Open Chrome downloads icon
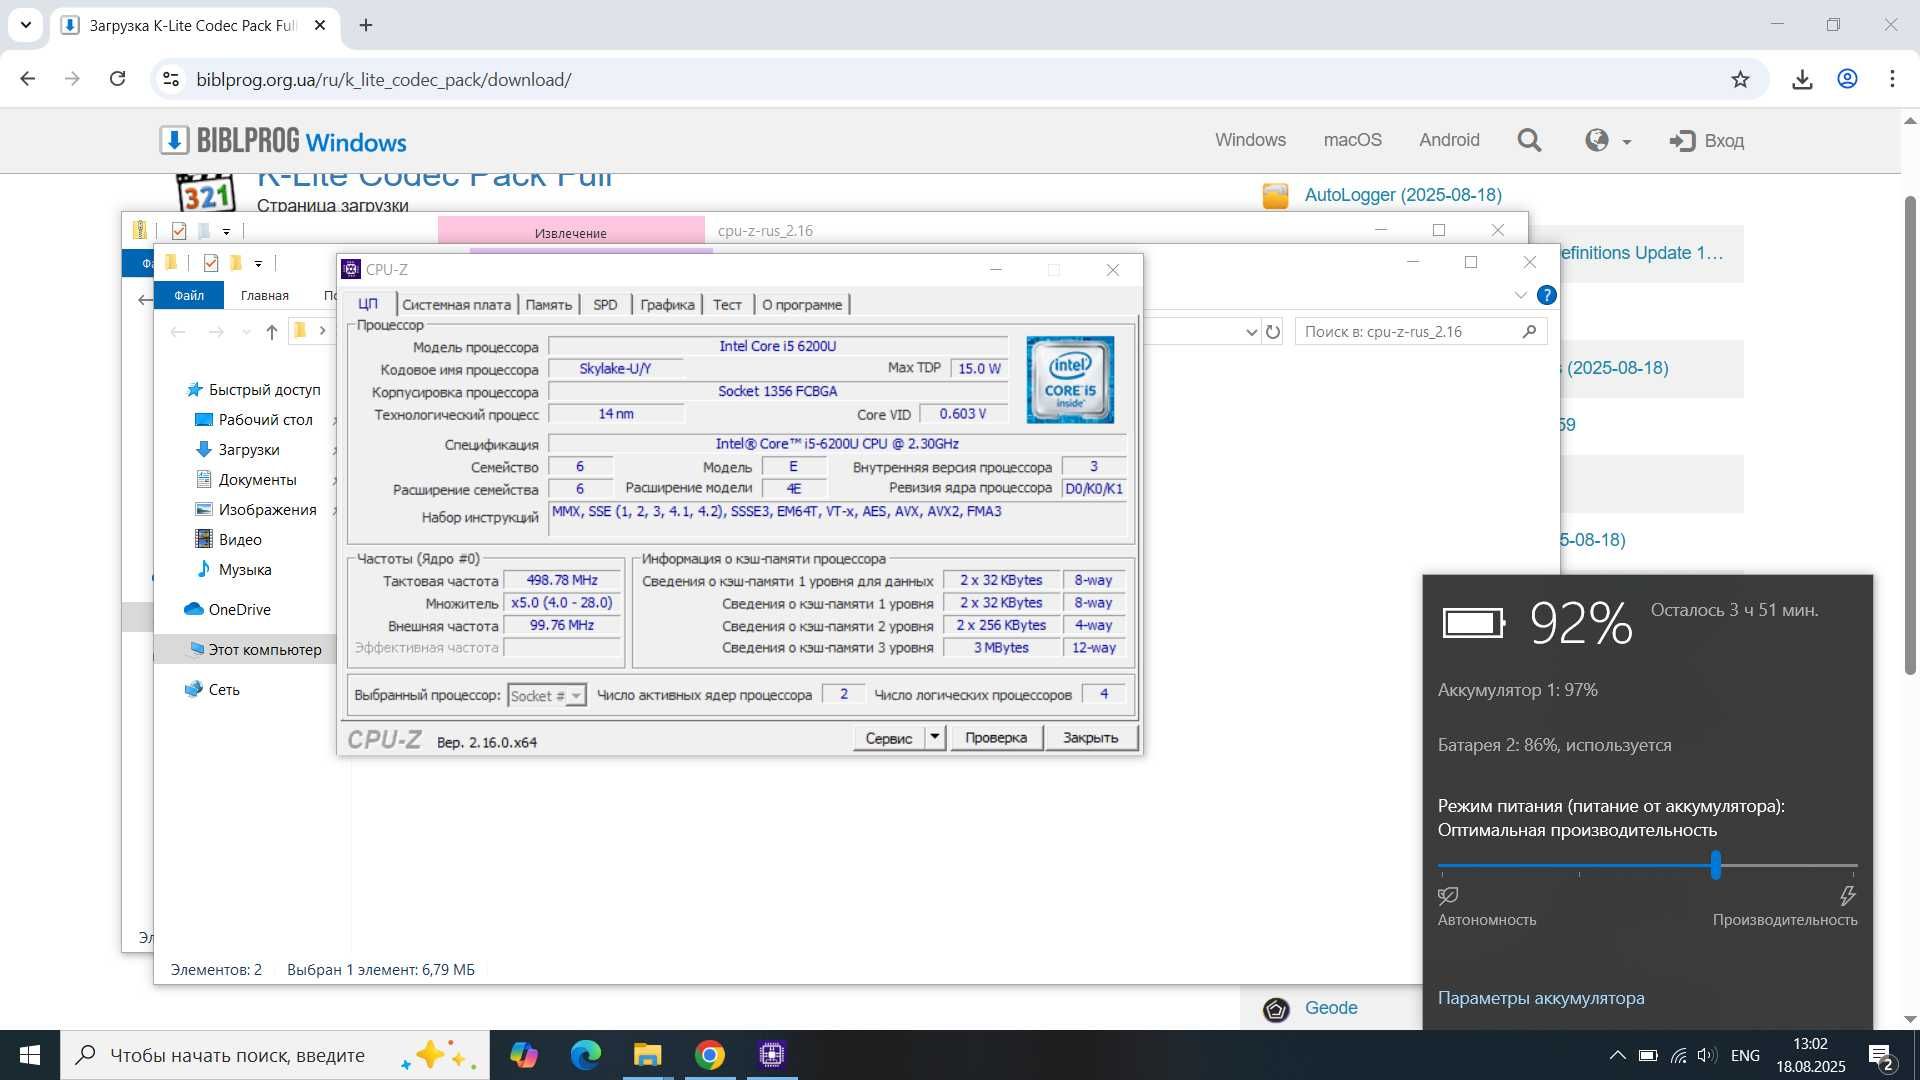This screenshot has width=1920, height=1080. coord(1802,79)
